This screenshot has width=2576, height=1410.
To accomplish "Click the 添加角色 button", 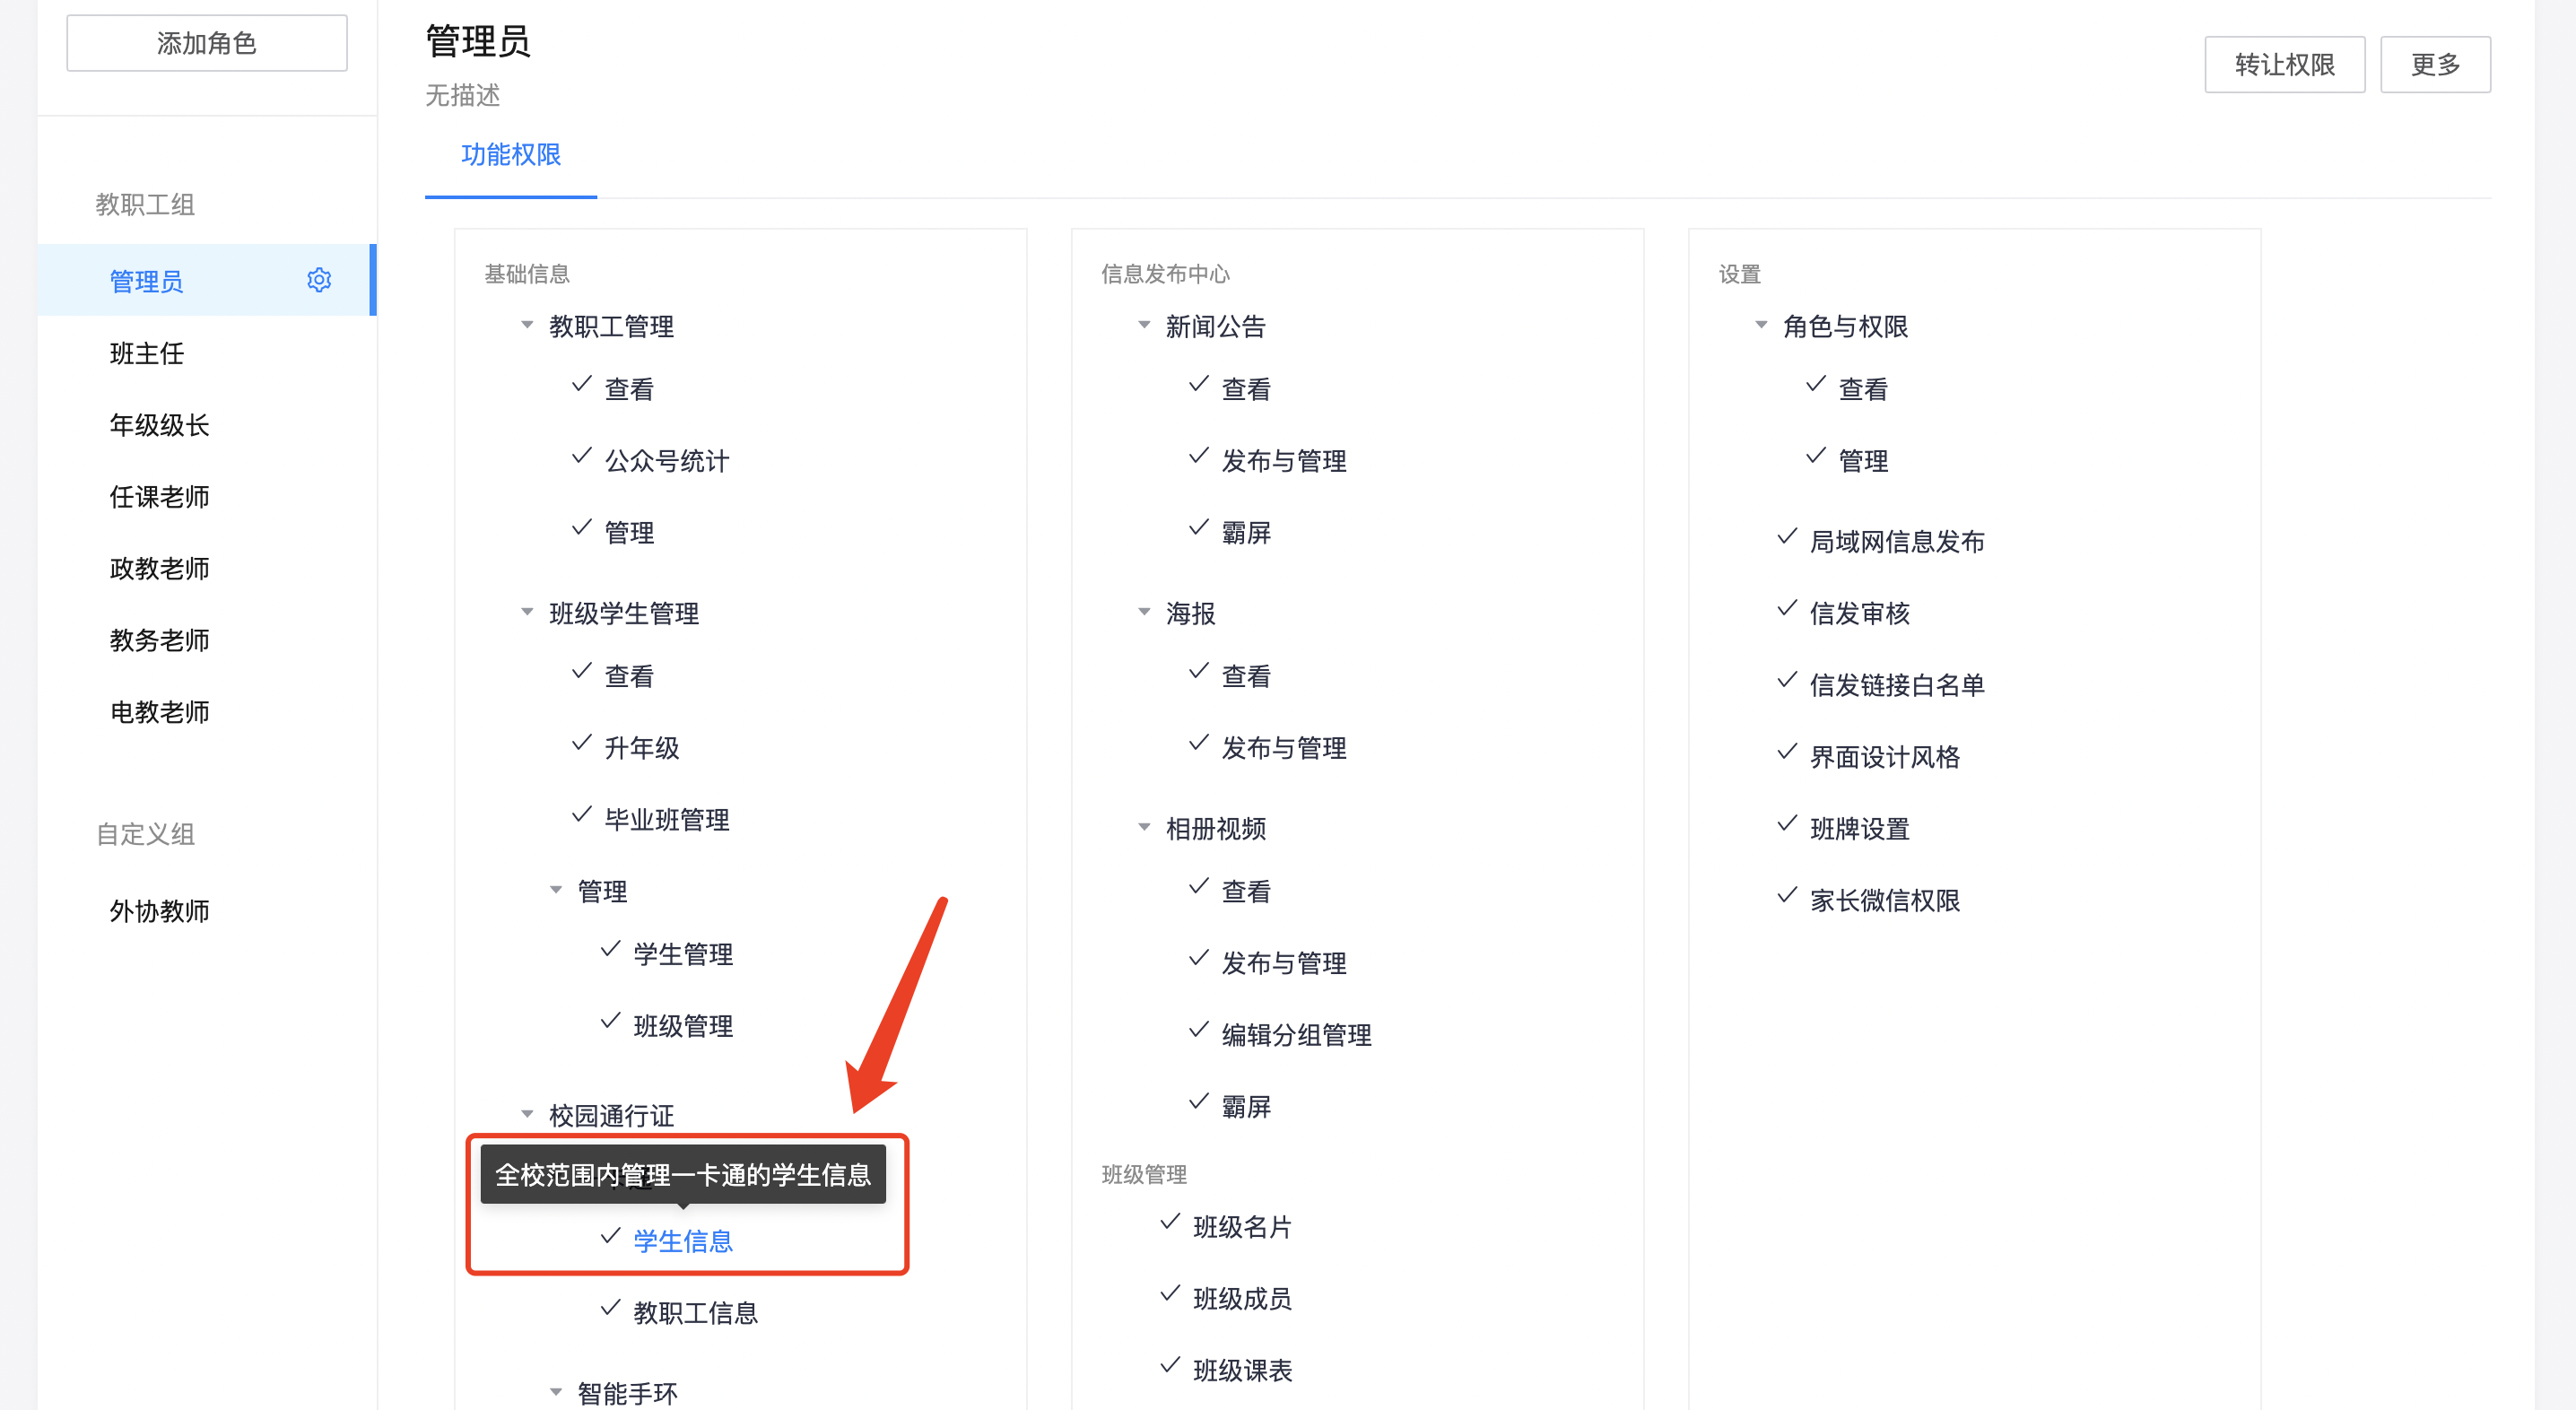I will click(x=207, y=43).
